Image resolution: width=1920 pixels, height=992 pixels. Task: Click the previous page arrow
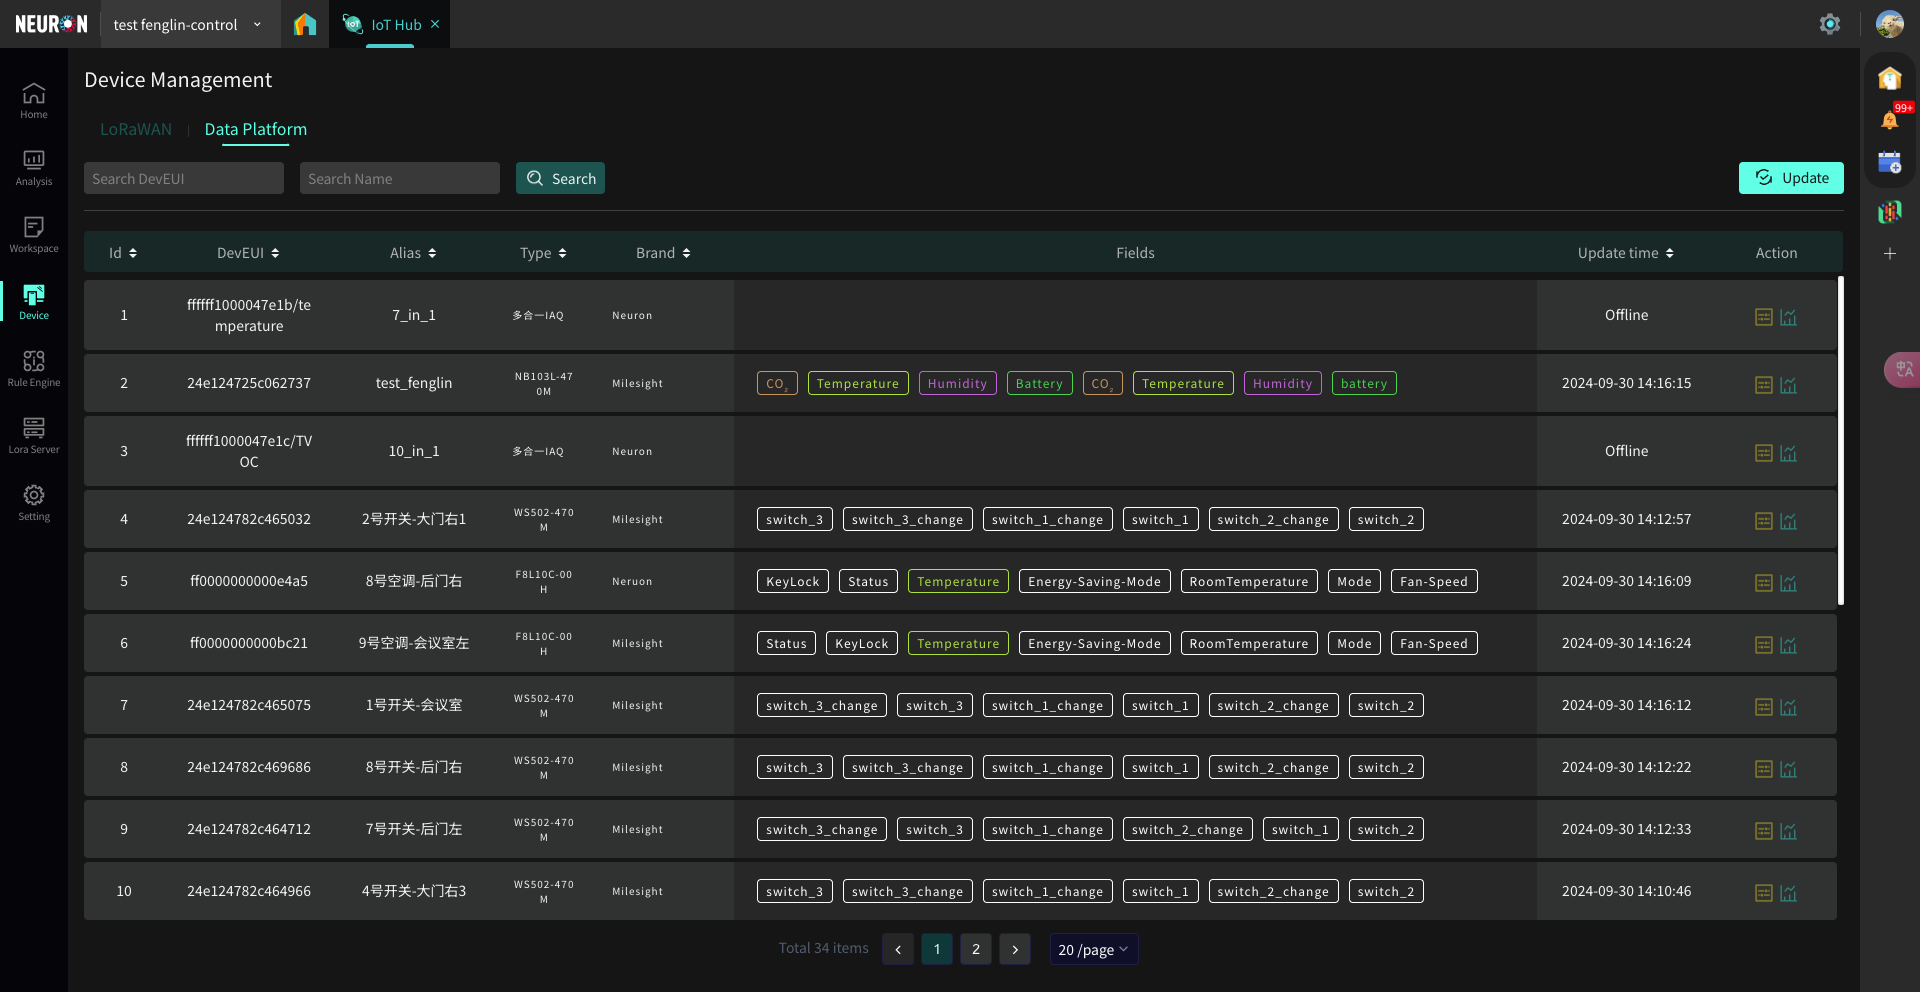(x=898, y=949)
